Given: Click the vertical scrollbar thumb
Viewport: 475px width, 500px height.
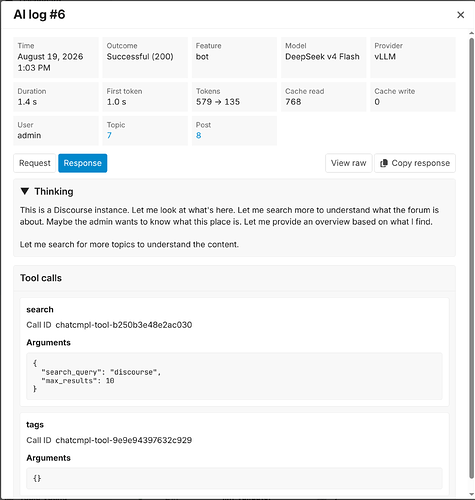Looking at the screenshot, I should [x=471, y=258].
